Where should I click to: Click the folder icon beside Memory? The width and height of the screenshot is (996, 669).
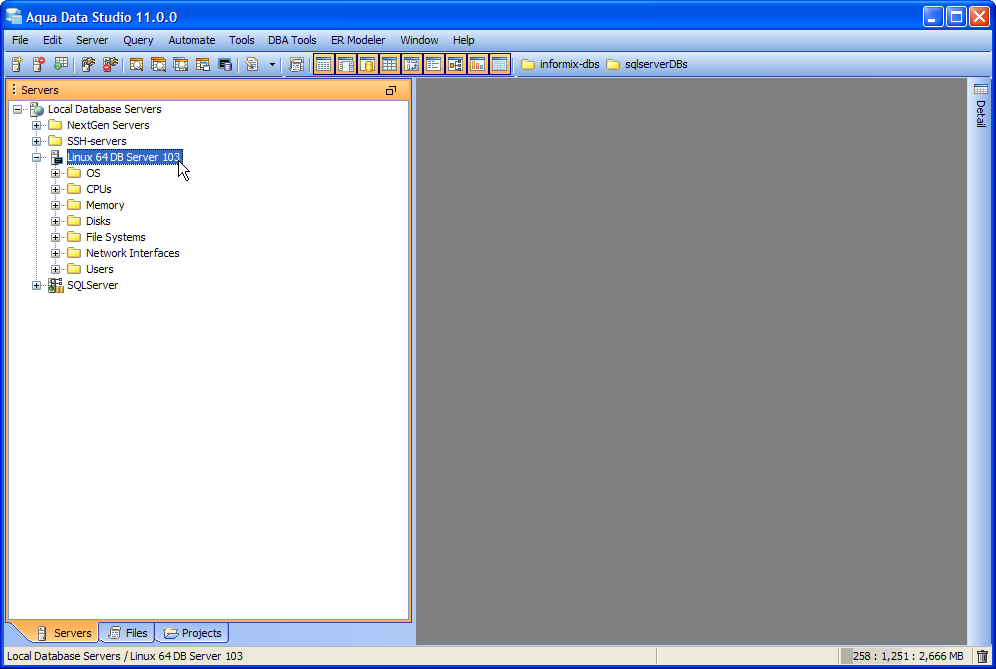tap(74, 205)
